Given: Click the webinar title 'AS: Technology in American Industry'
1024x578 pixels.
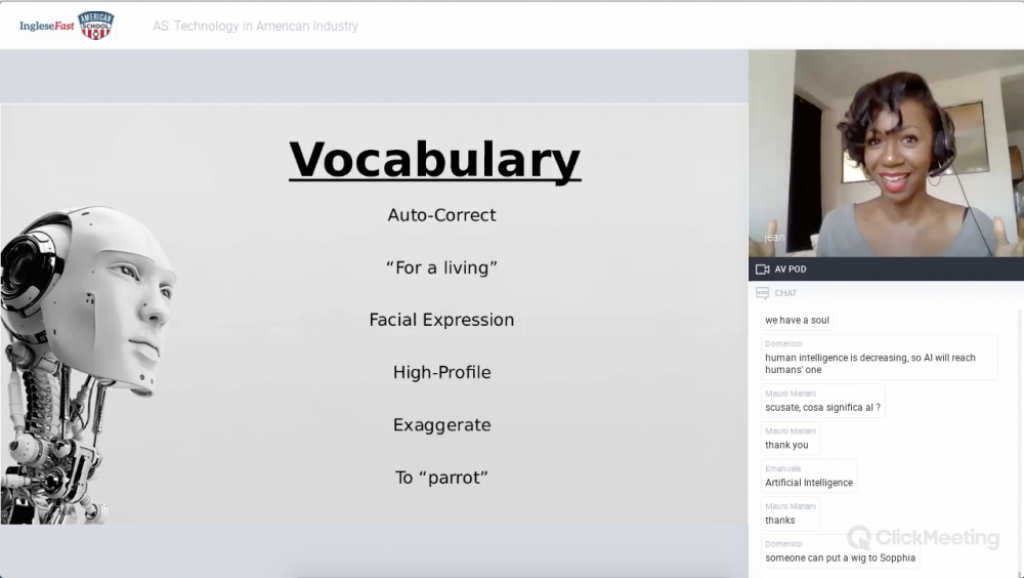Looking at the screenshot, I should click(x=255, y=26).
